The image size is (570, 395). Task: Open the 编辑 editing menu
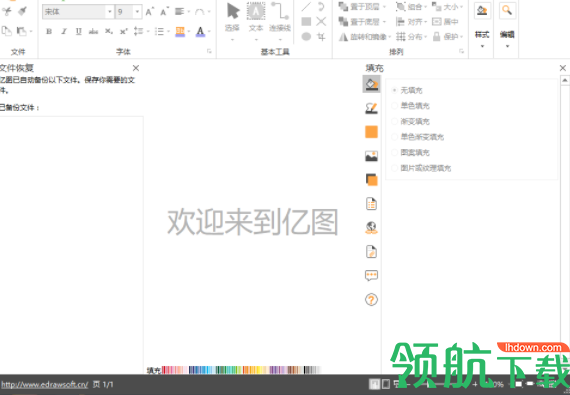click(507, 25)
